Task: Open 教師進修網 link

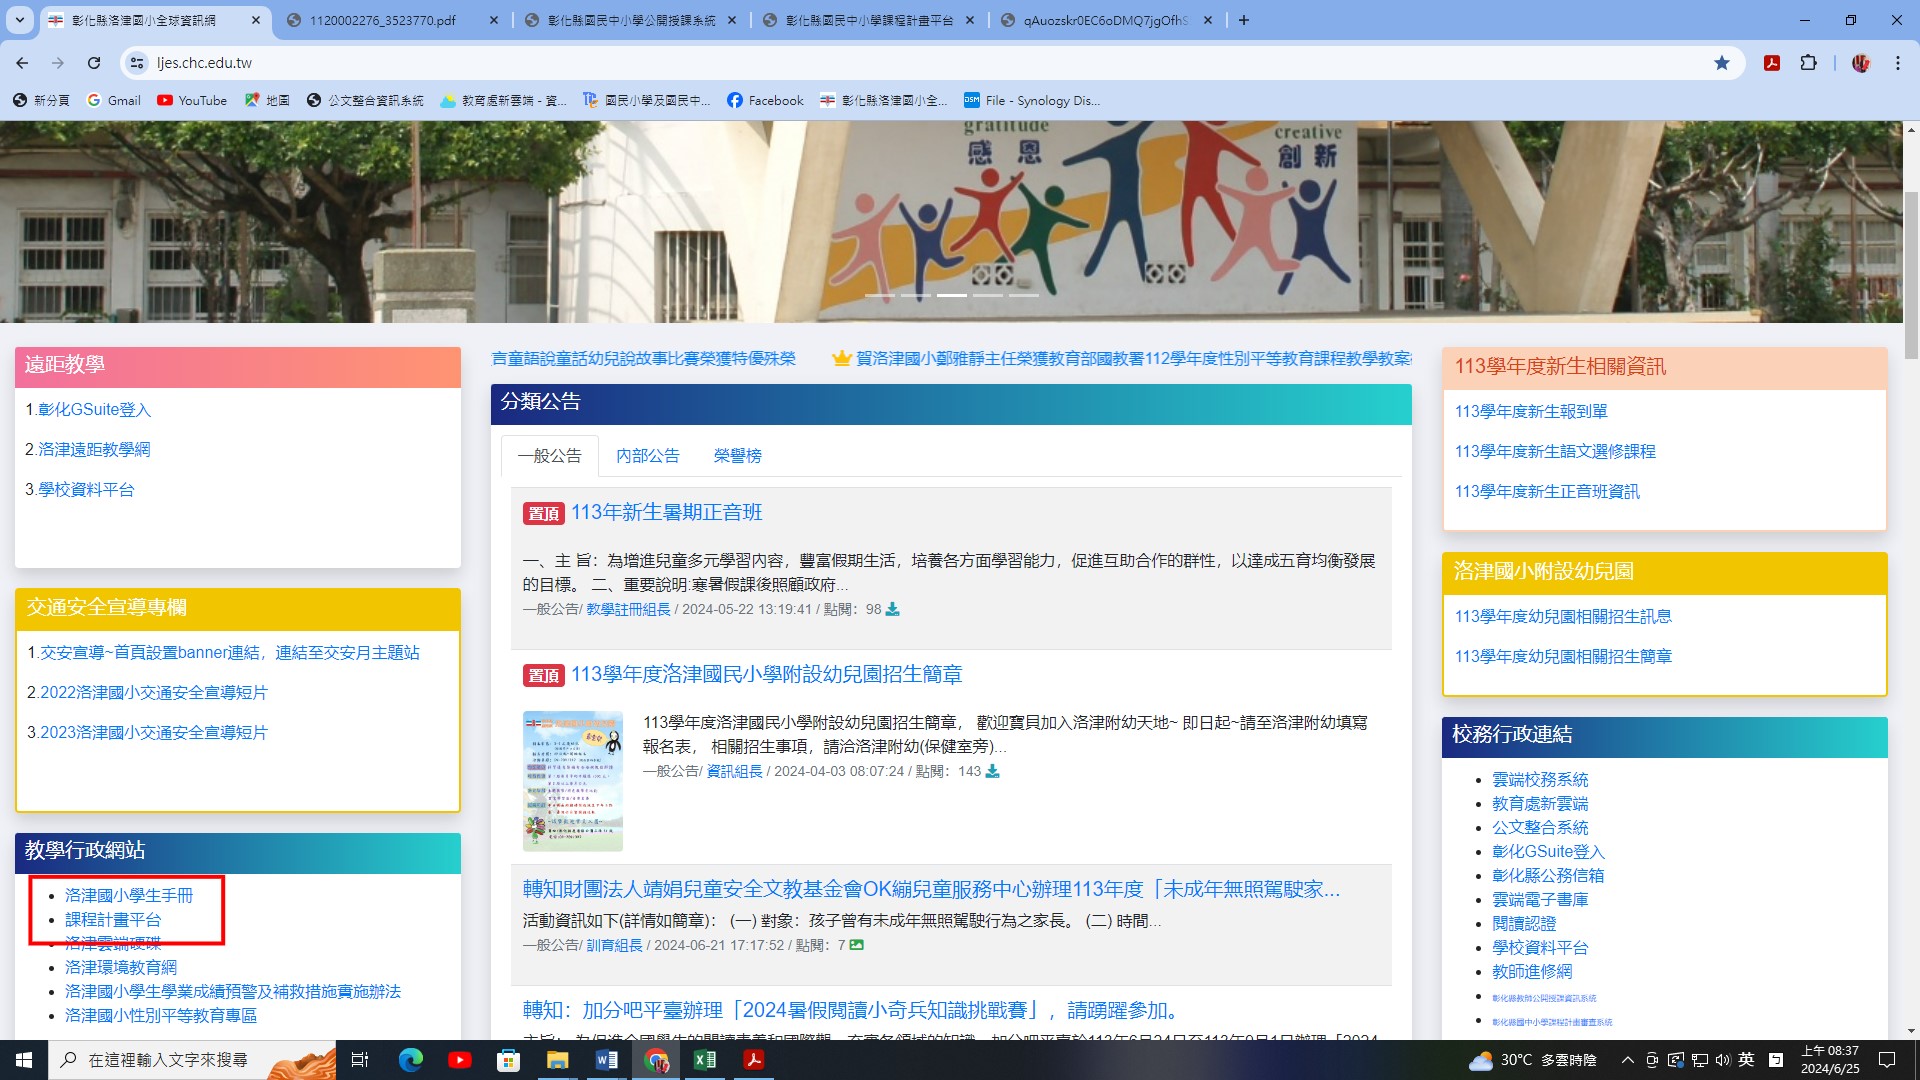Action: tap(1532, 972)
